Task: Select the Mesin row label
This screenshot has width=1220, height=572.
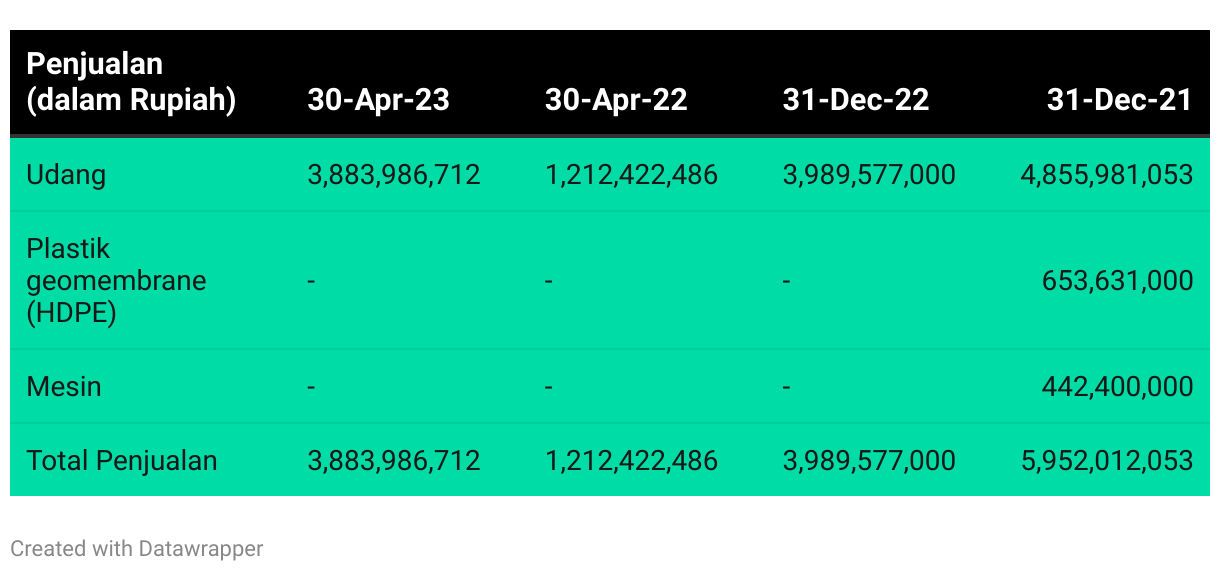Action: tap(64, 386)
